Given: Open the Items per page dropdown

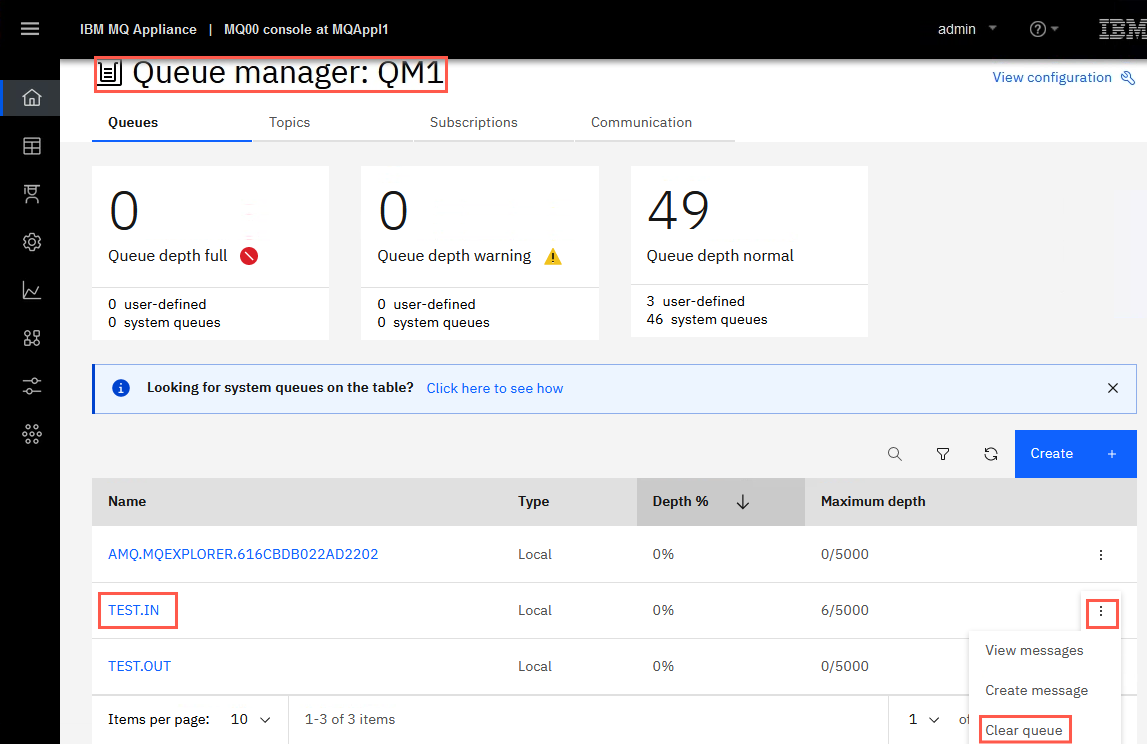Looking at the screenshot, I should (250, 719).
